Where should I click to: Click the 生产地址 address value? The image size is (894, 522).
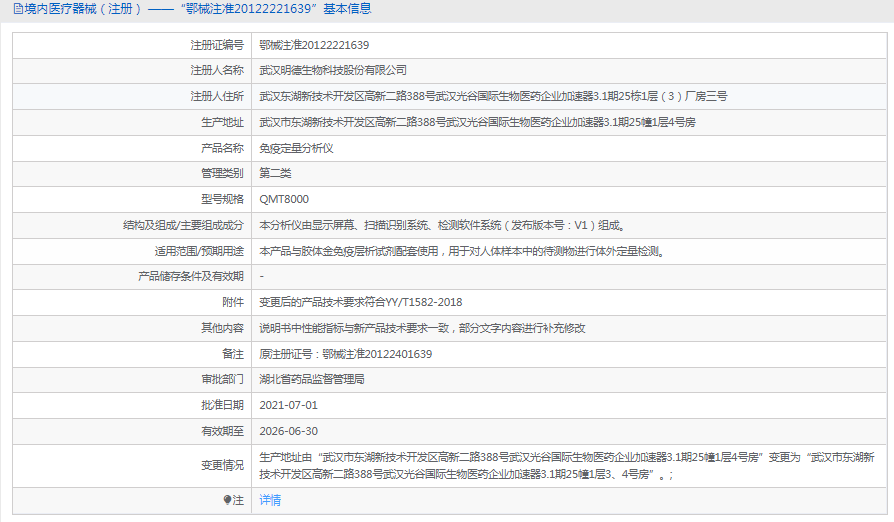point(477,123)
